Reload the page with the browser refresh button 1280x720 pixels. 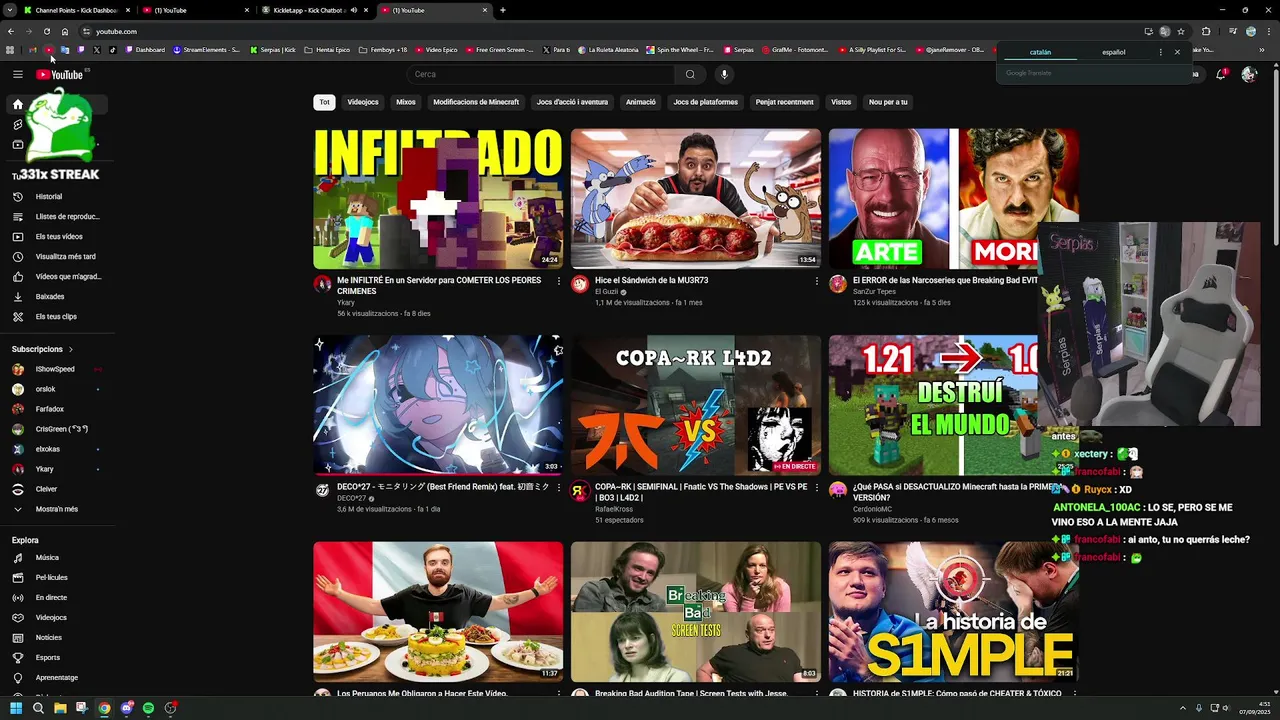coord(46,31)
